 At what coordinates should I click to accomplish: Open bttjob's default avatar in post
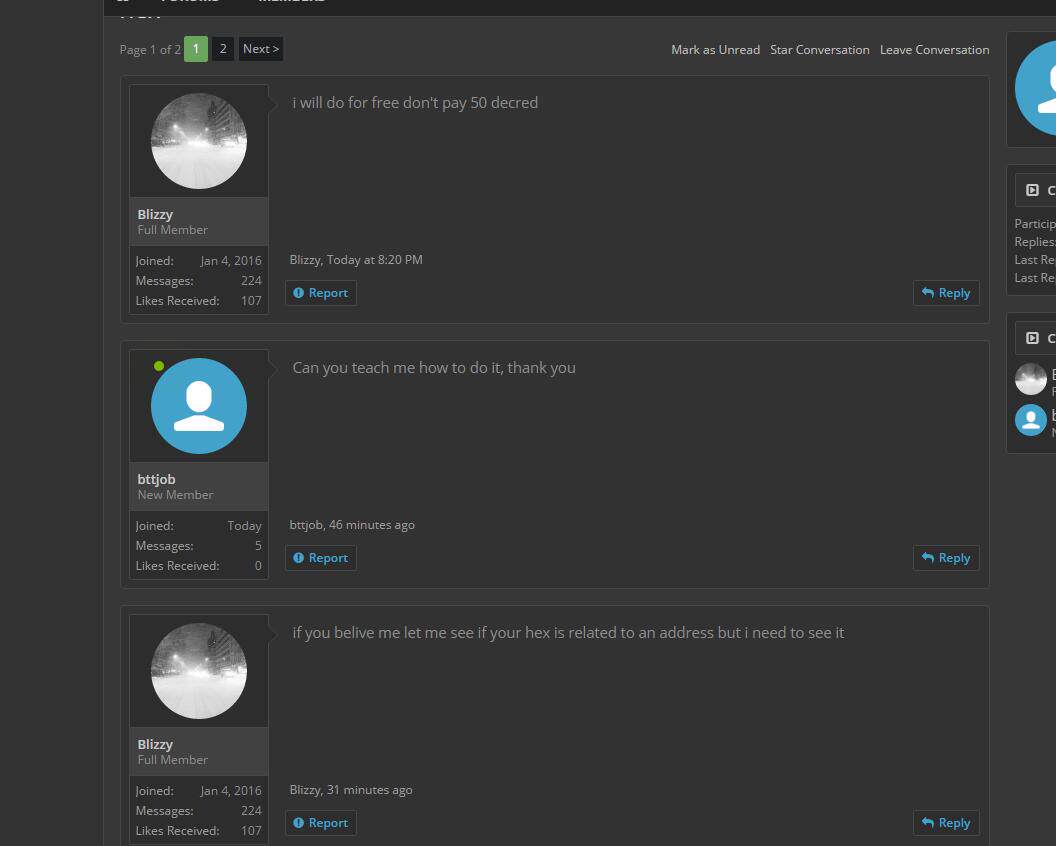coord(199,405)
